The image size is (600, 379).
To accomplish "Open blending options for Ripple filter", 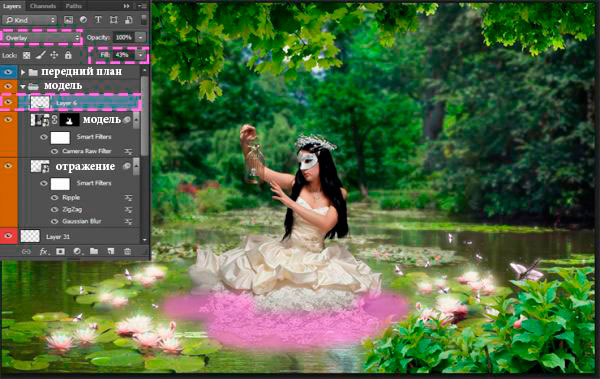I will pos(128,198).
